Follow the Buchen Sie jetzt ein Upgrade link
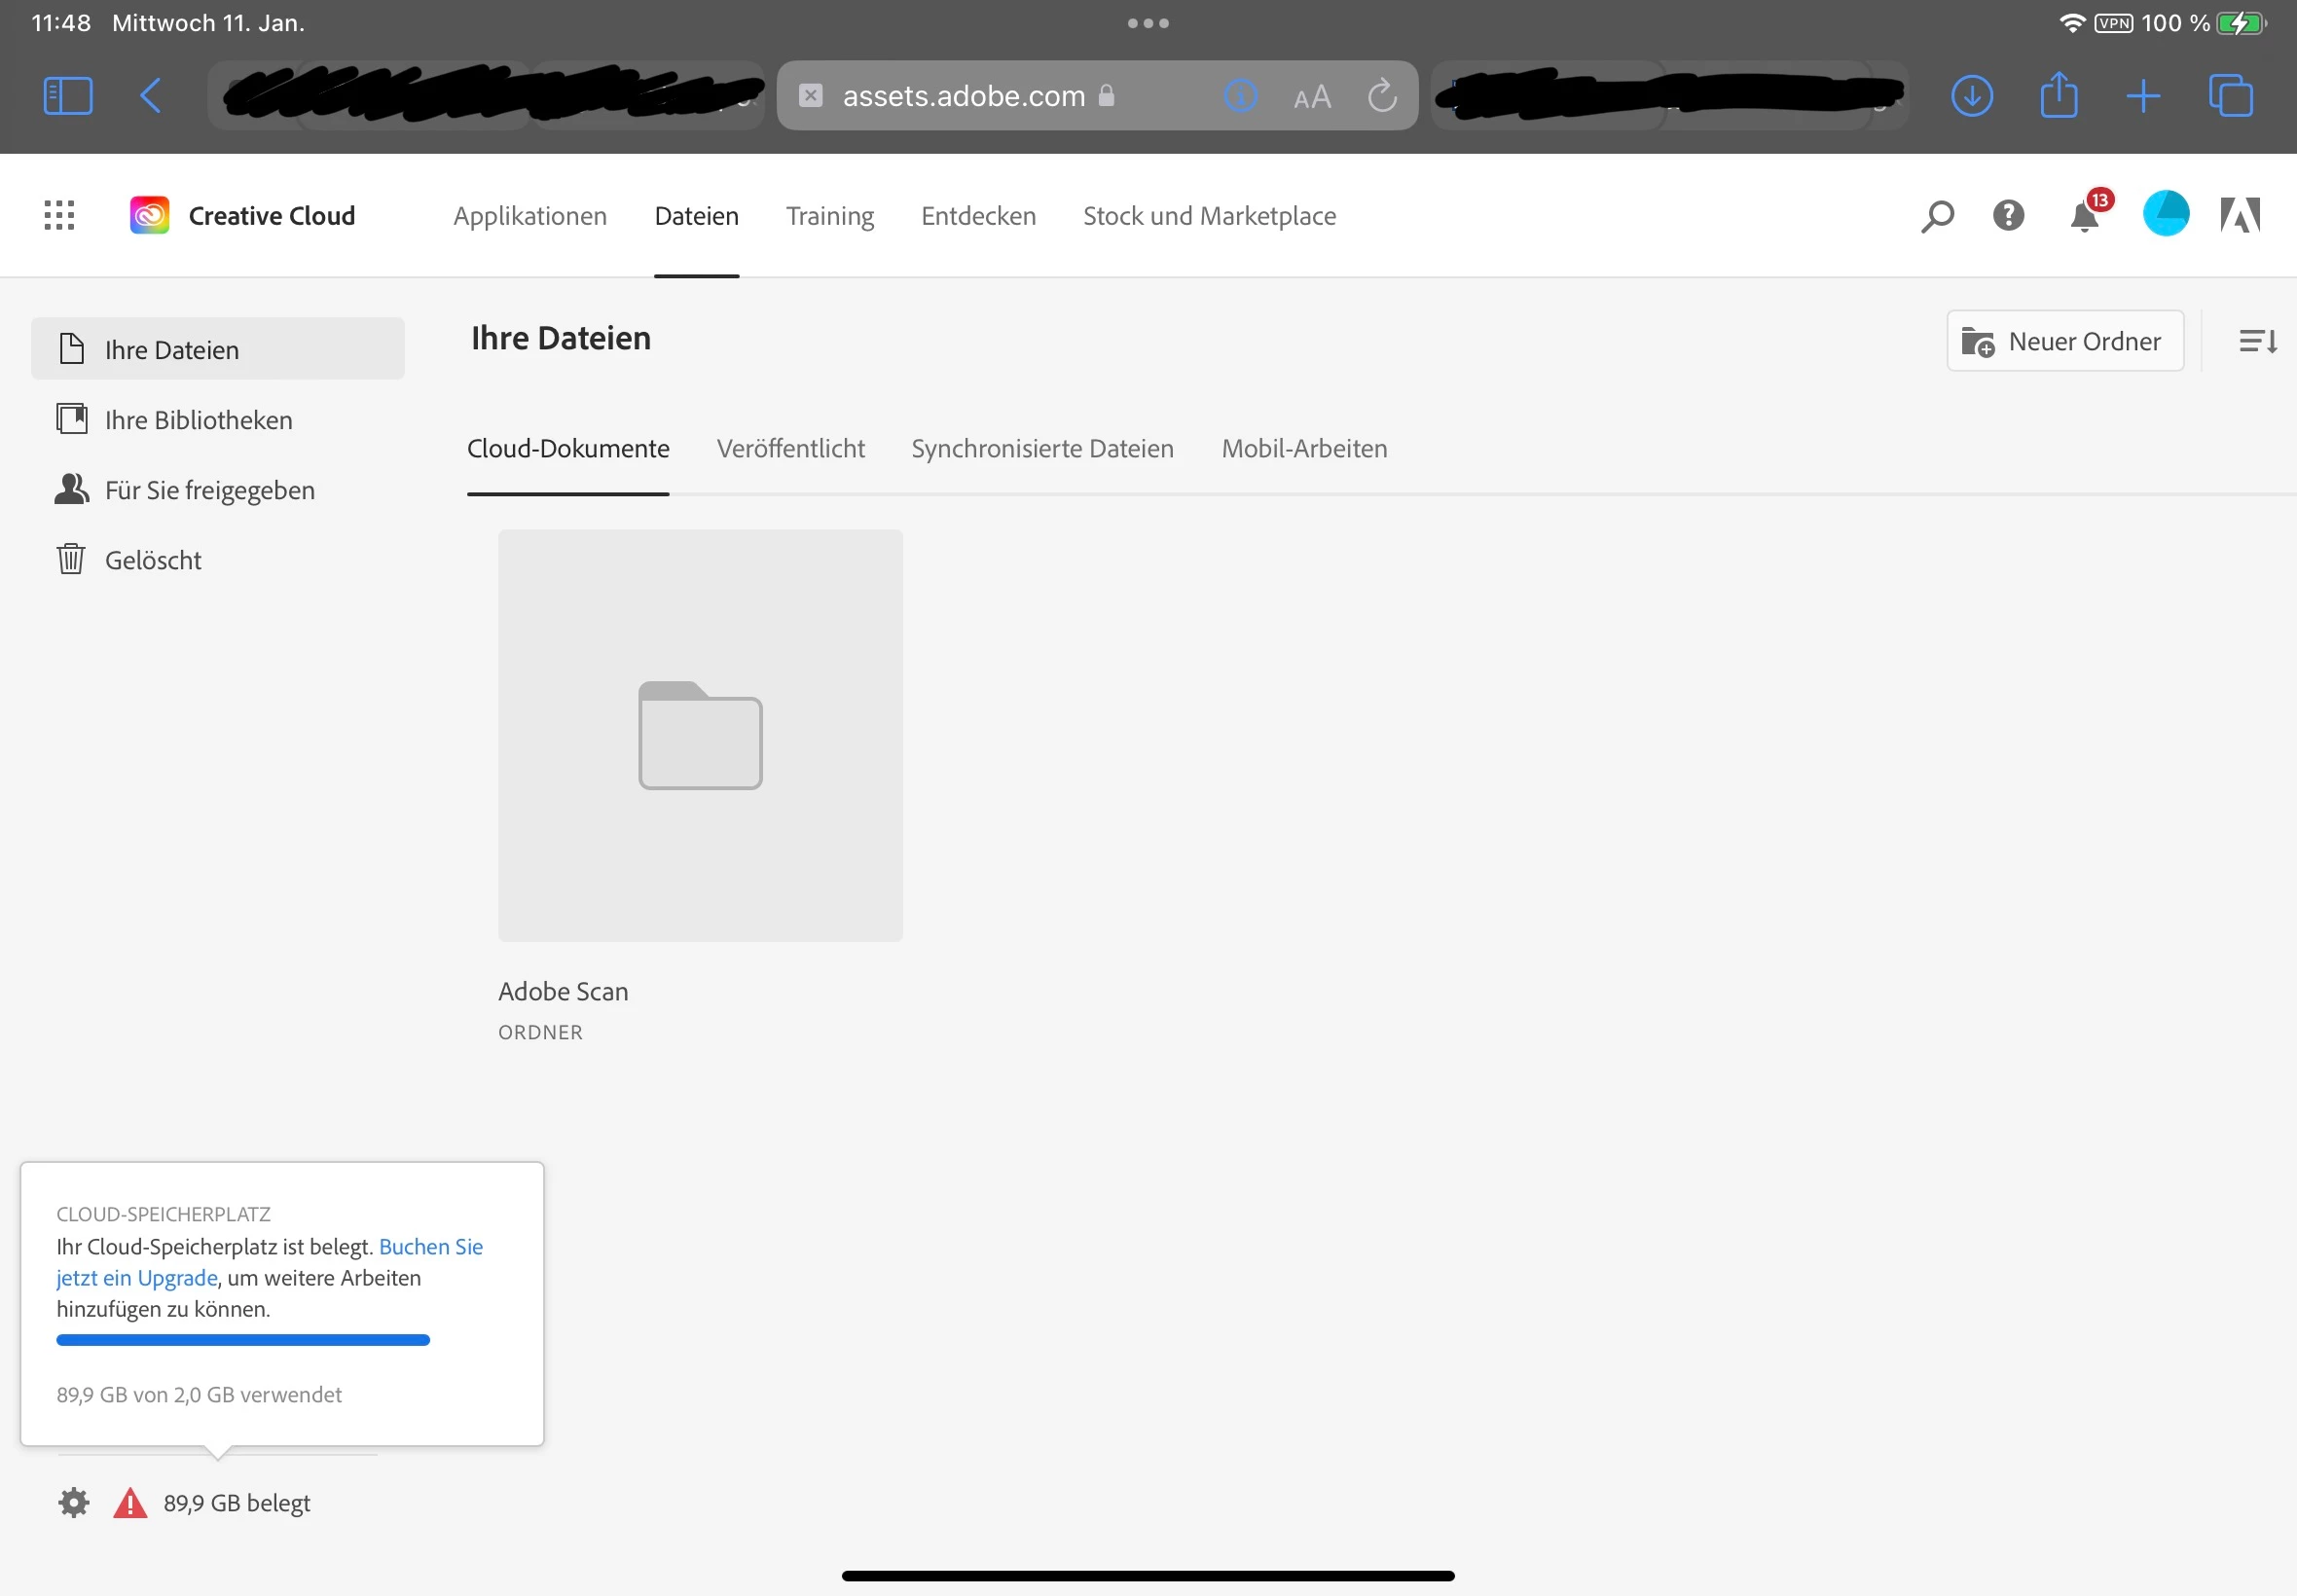This screenshot has height=1596, width=2297. coord(430,1246)
